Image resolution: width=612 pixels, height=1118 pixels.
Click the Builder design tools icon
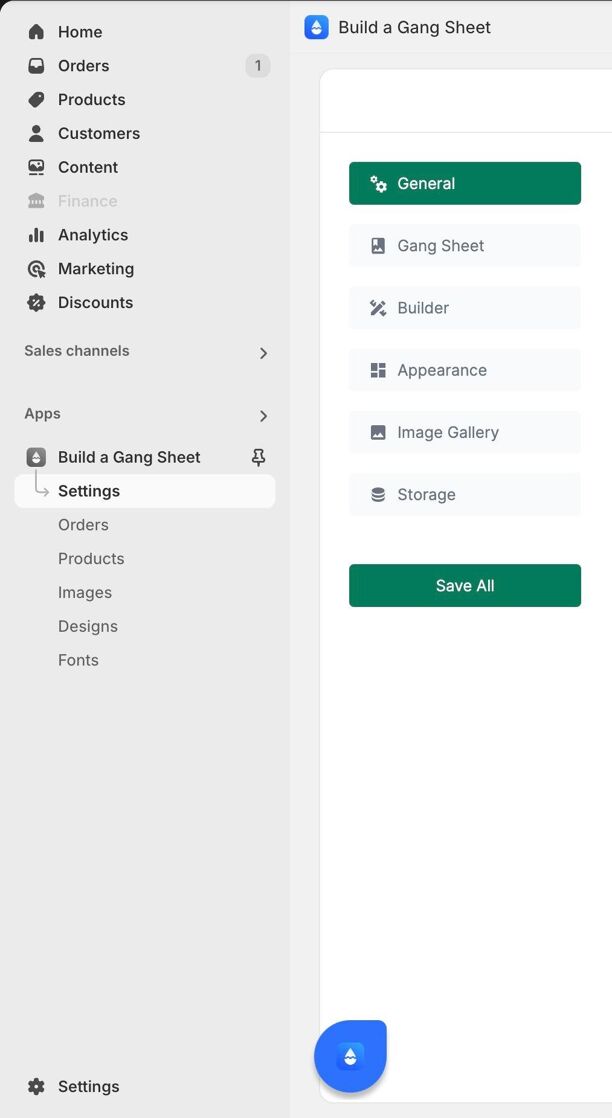point(378,308)
